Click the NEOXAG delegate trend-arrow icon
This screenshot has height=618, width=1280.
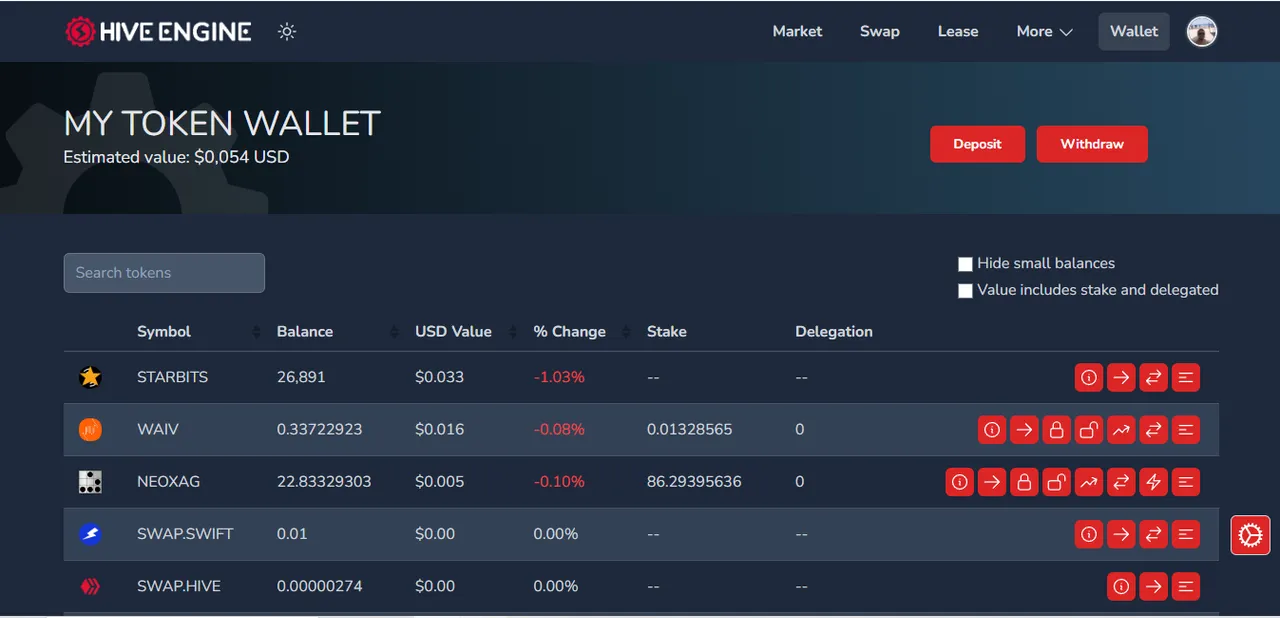pos(1089,482)
